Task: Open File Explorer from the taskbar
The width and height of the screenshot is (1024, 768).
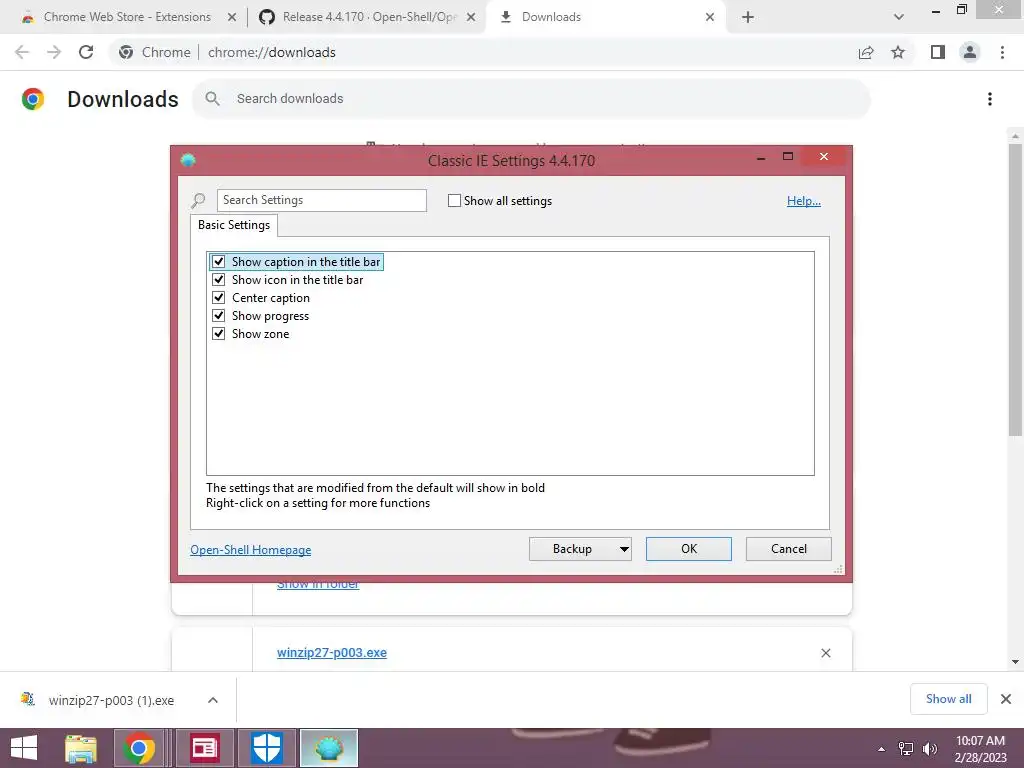Action: click(x=81, y=748)
